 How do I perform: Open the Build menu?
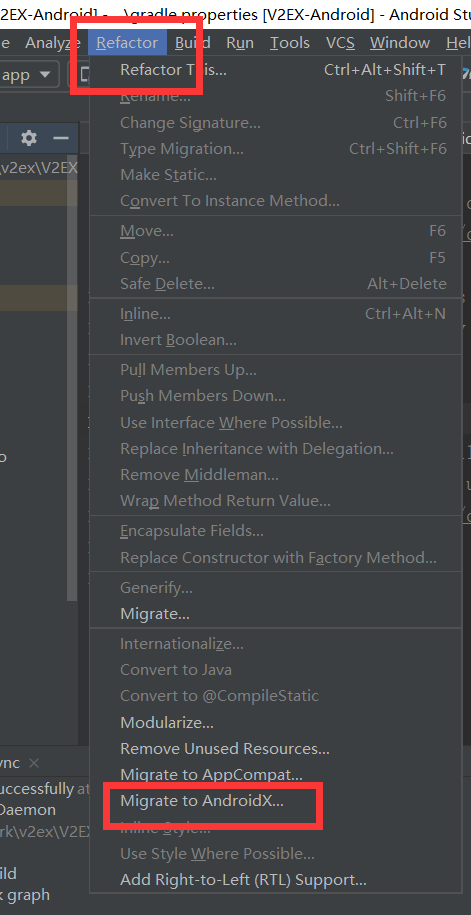click(x=193, y=43)
